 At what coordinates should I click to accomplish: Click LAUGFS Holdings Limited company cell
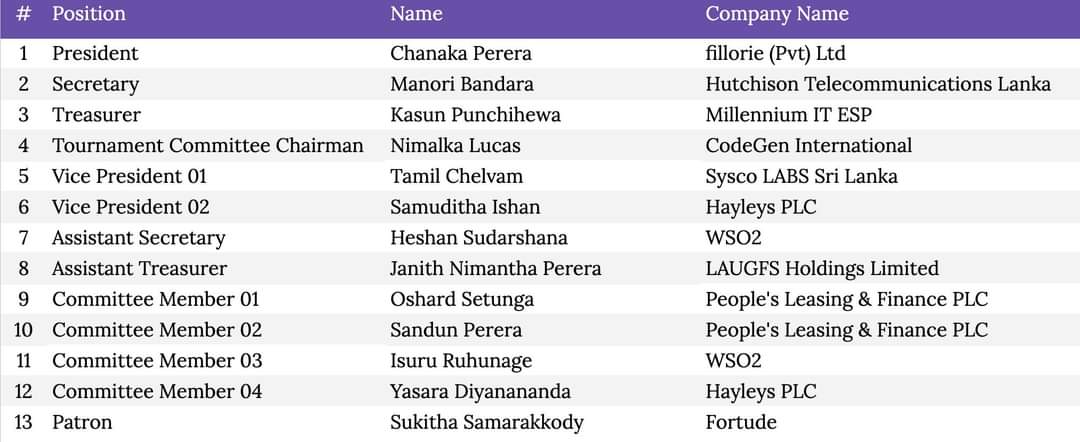pyautogui.click(x=822, y=269)
